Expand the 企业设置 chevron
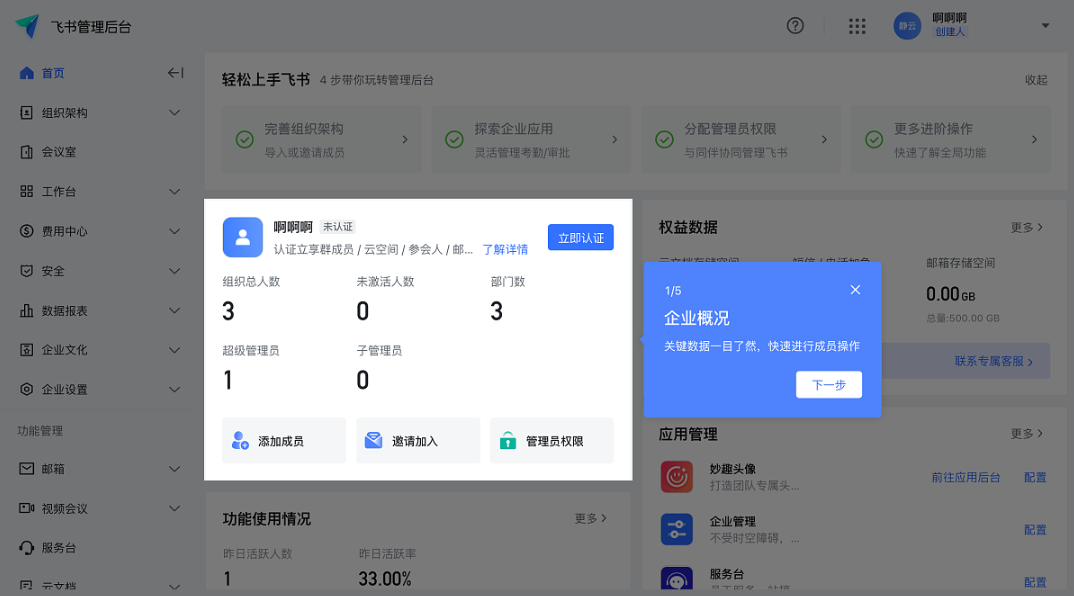The height and width of the screenshot is (596, 1074). pyautogui.click(x=175, y=390)
